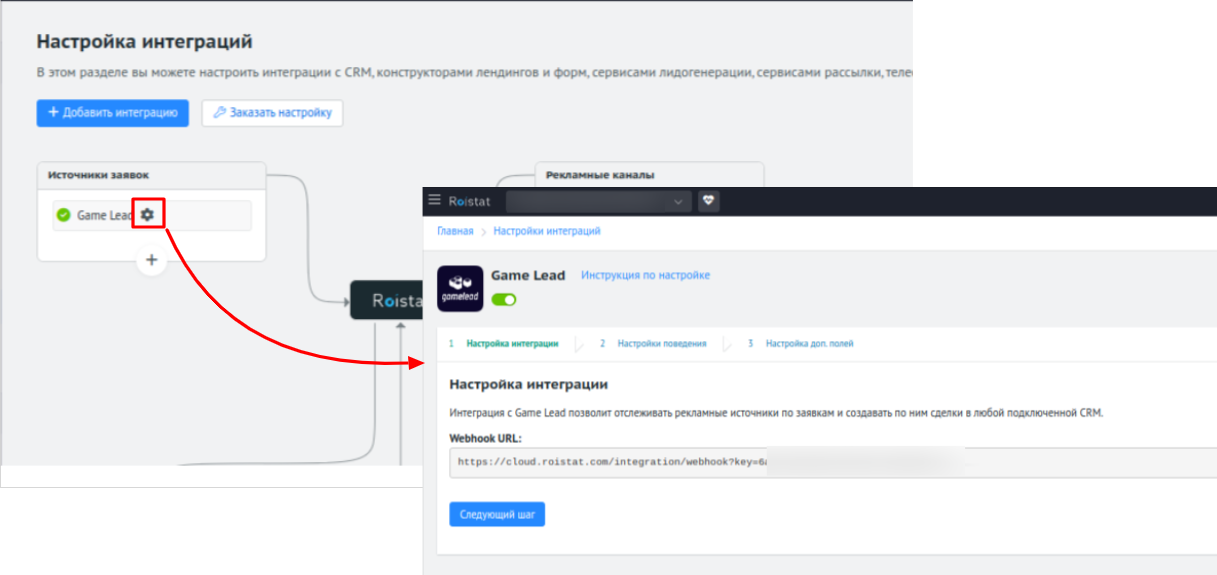This screenshot has width=1217, height=575.
Task: Click the Заказать настройку button
Action: [x=272, y=113]
